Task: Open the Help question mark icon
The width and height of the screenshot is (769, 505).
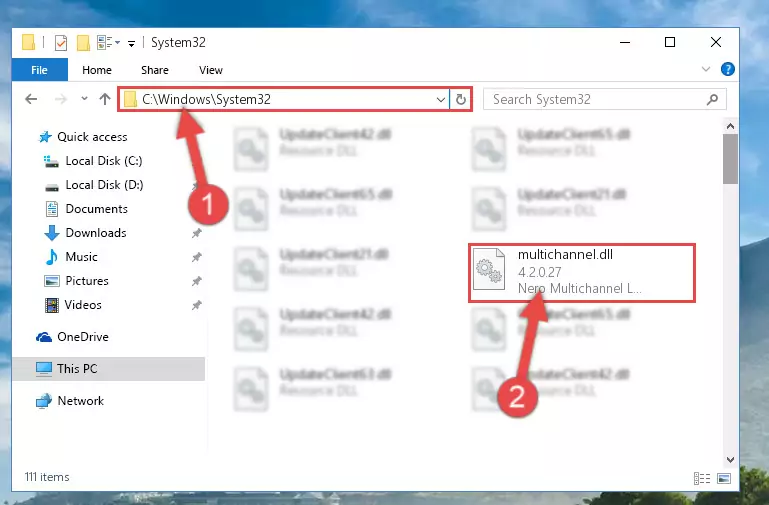Action: [x=728, y=69]
